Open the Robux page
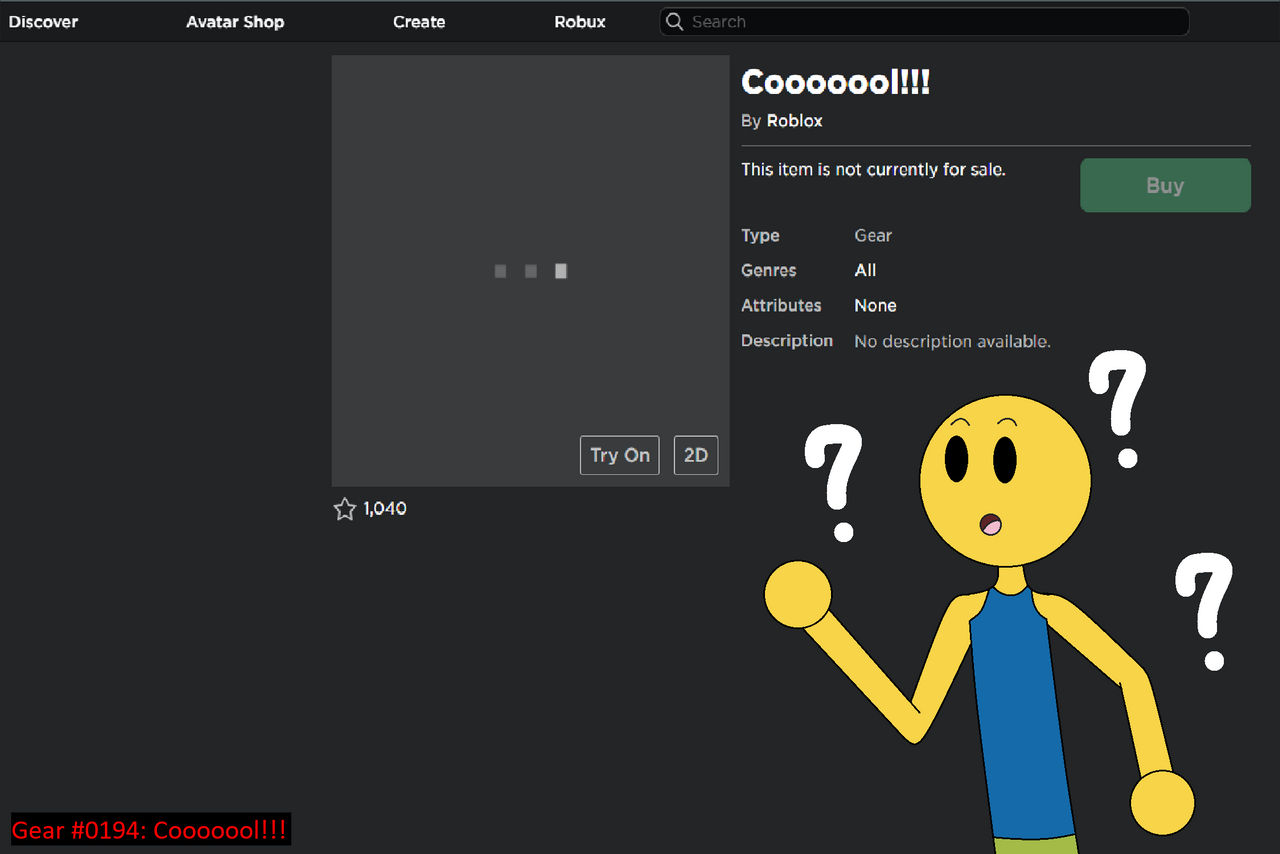The image size is (1280, 854). coord(580,22)
